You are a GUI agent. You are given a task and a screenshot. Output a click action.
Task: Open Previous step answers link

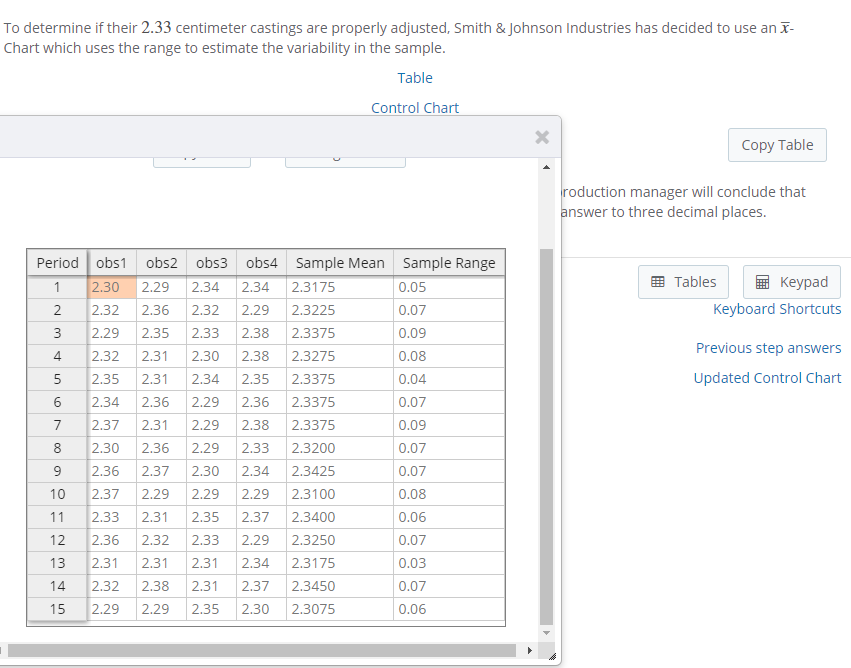(768, 348)
